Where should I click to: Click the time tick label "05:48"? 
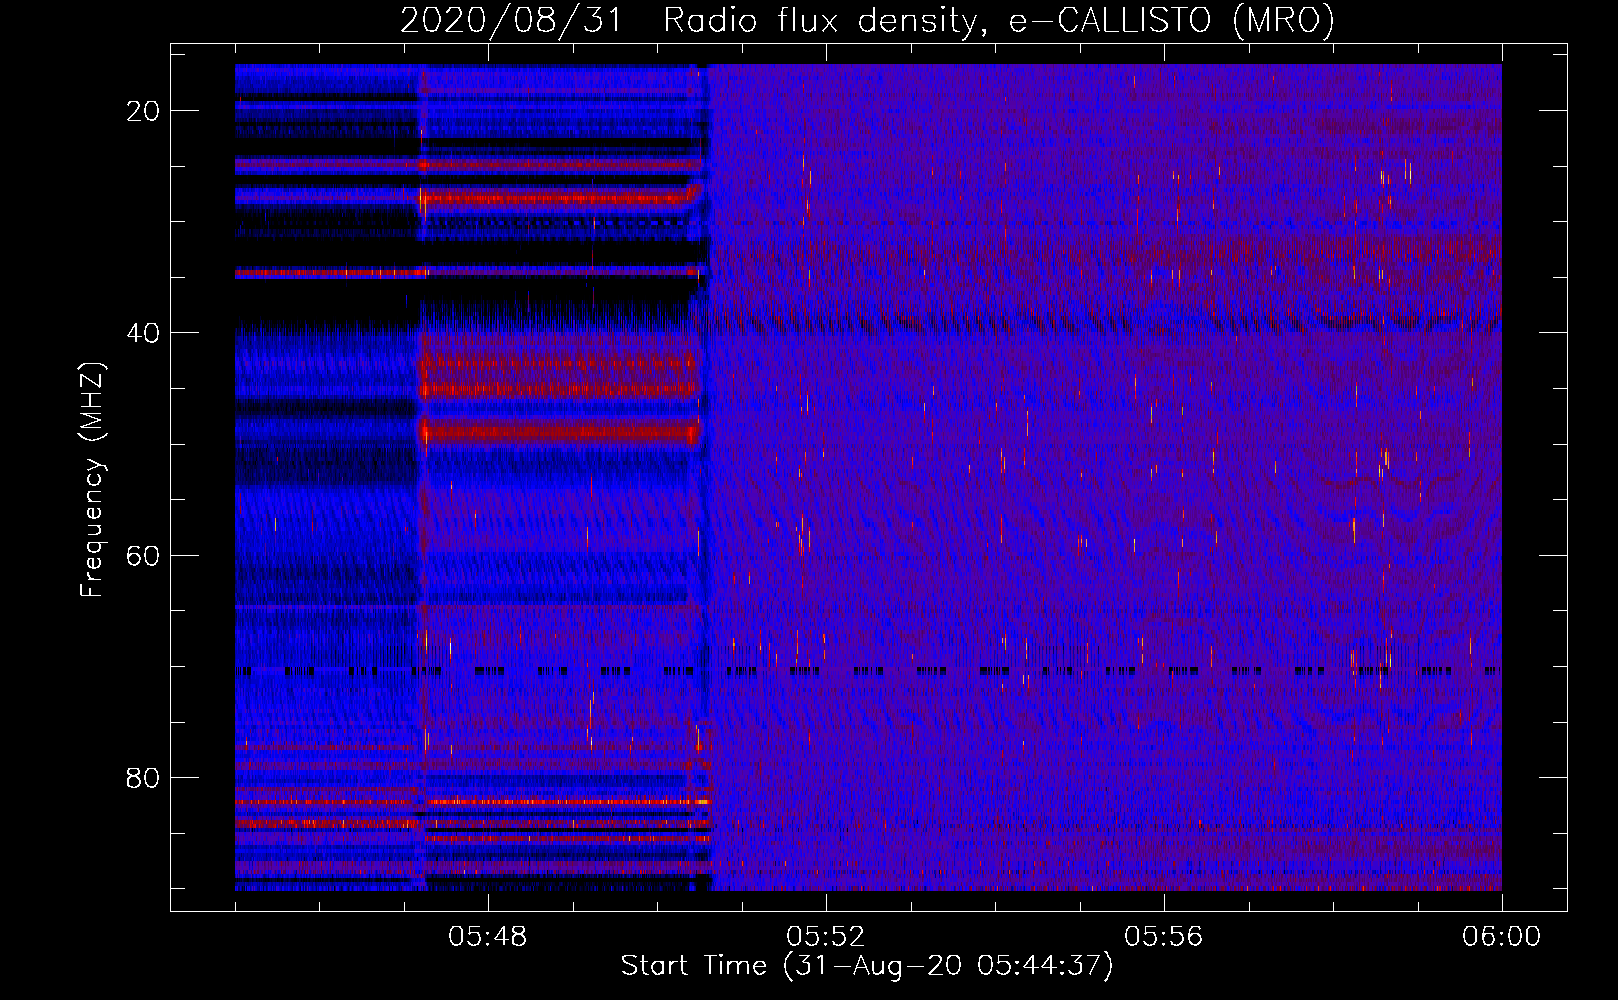(488, 937)
